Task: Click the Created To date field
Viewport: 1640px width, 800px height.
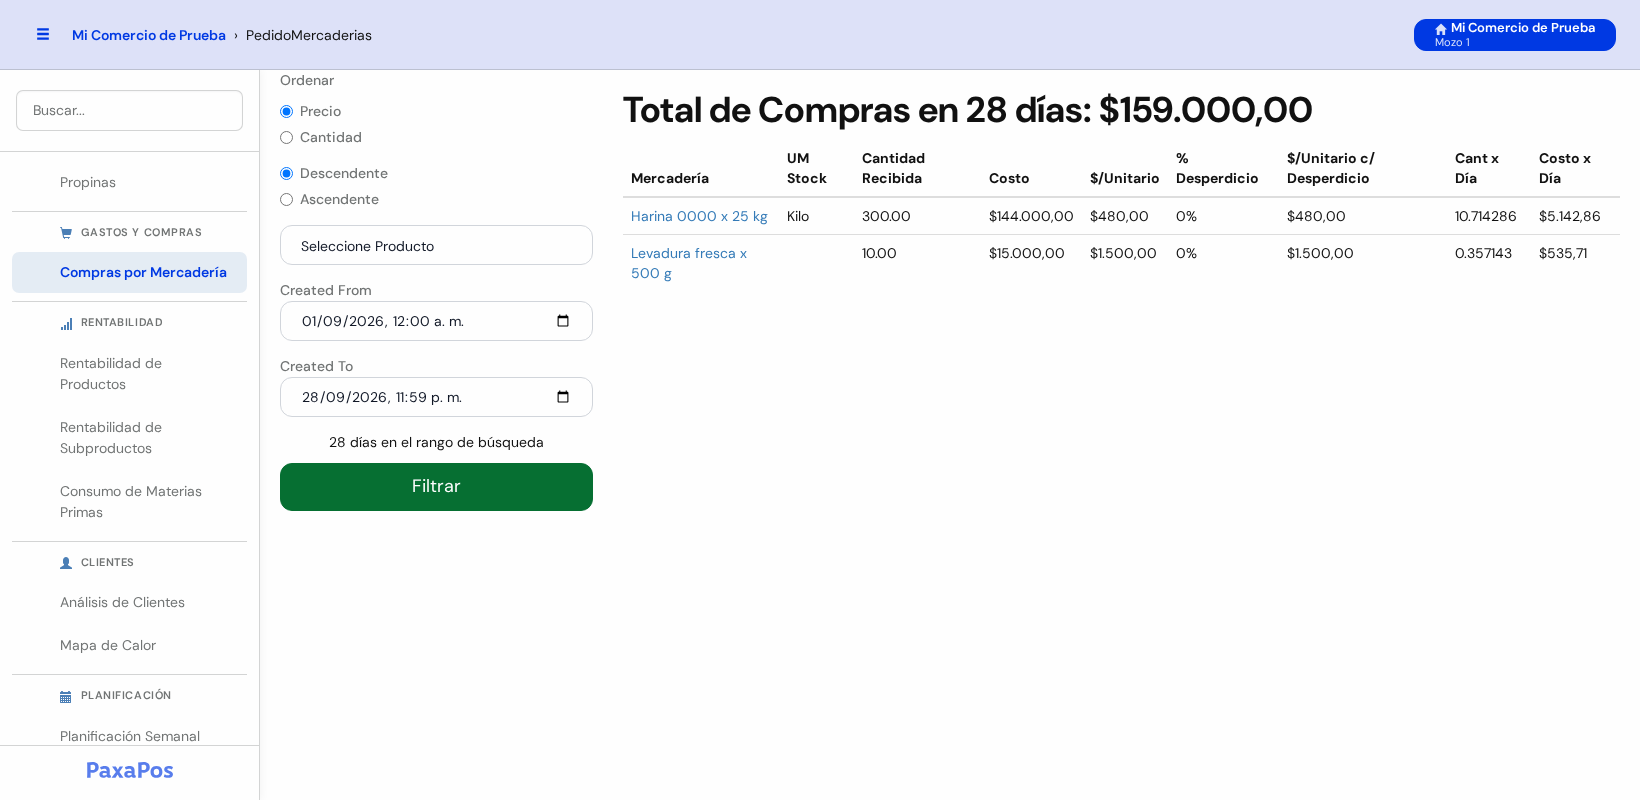Action: 436,397
